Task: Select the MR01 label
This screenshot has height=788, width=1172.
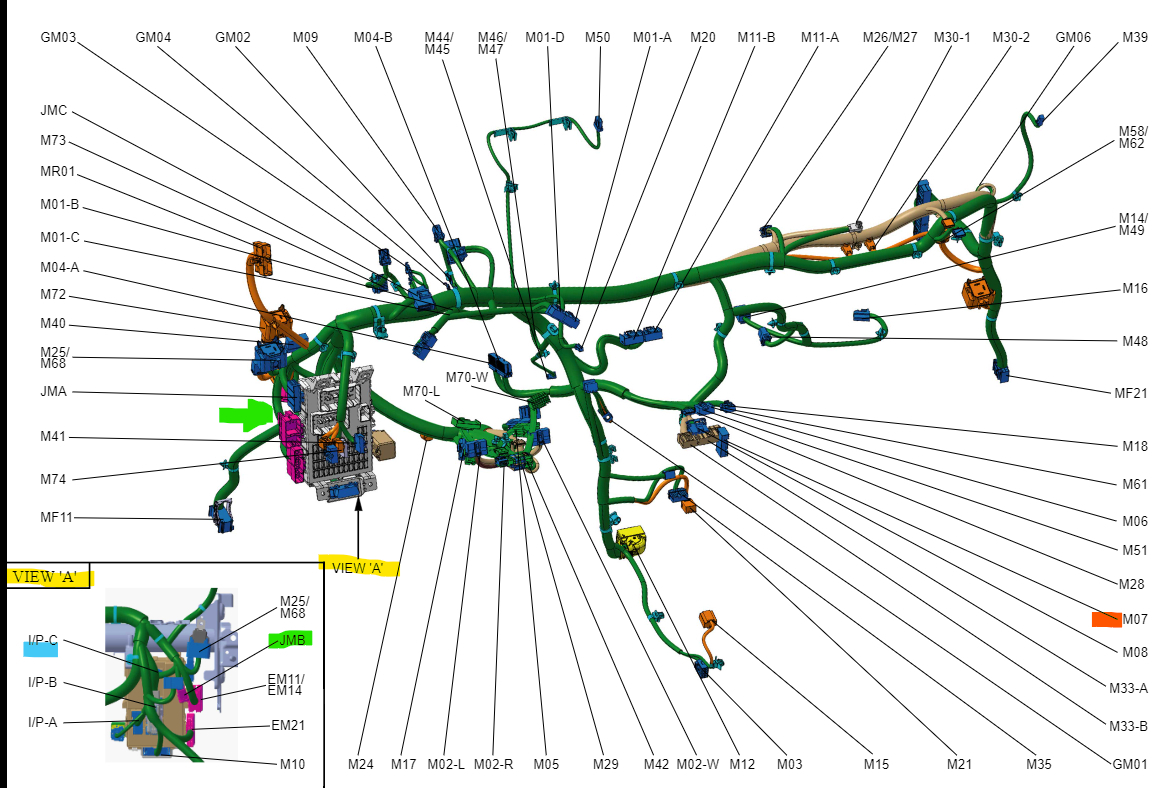Action: 58,172
